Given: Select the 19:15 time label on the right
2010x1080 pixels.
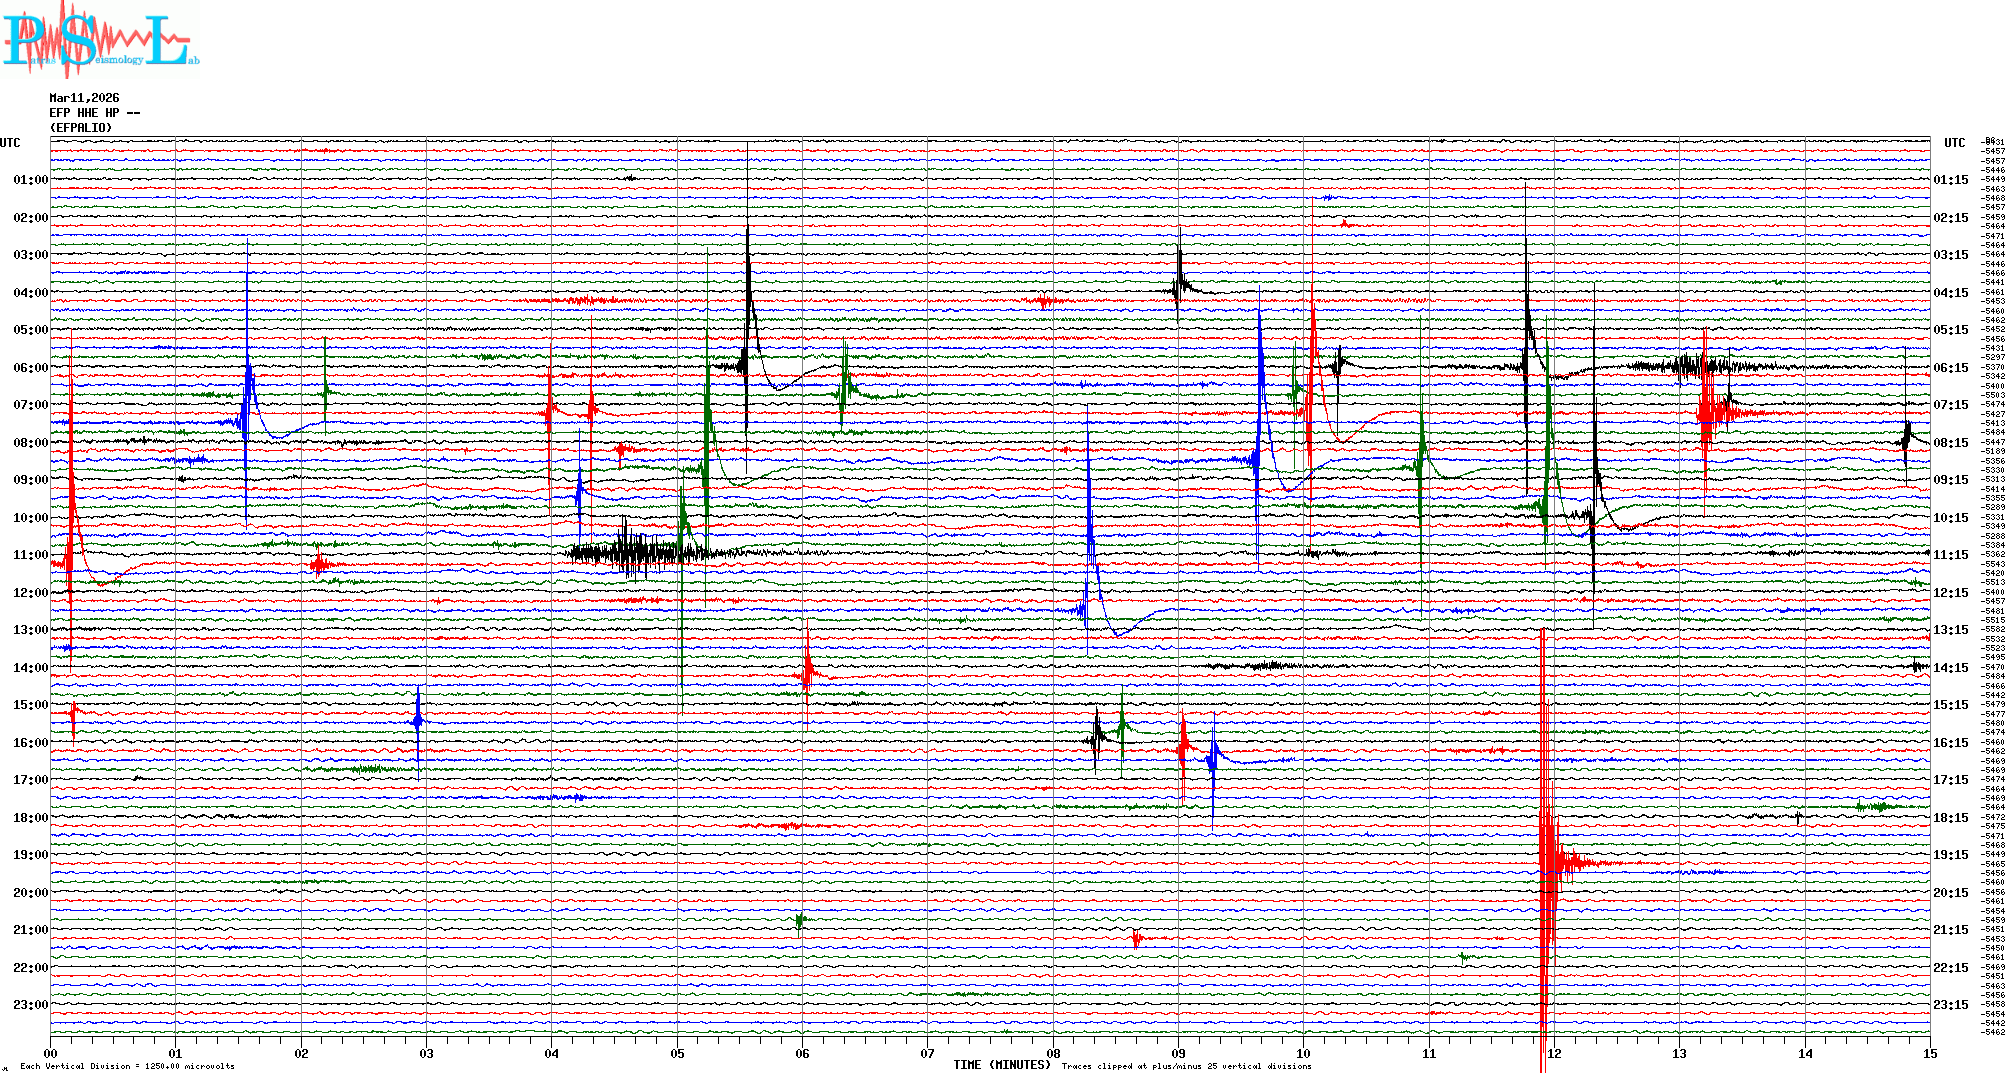Looking at the screenshot, I should 1950,855.
